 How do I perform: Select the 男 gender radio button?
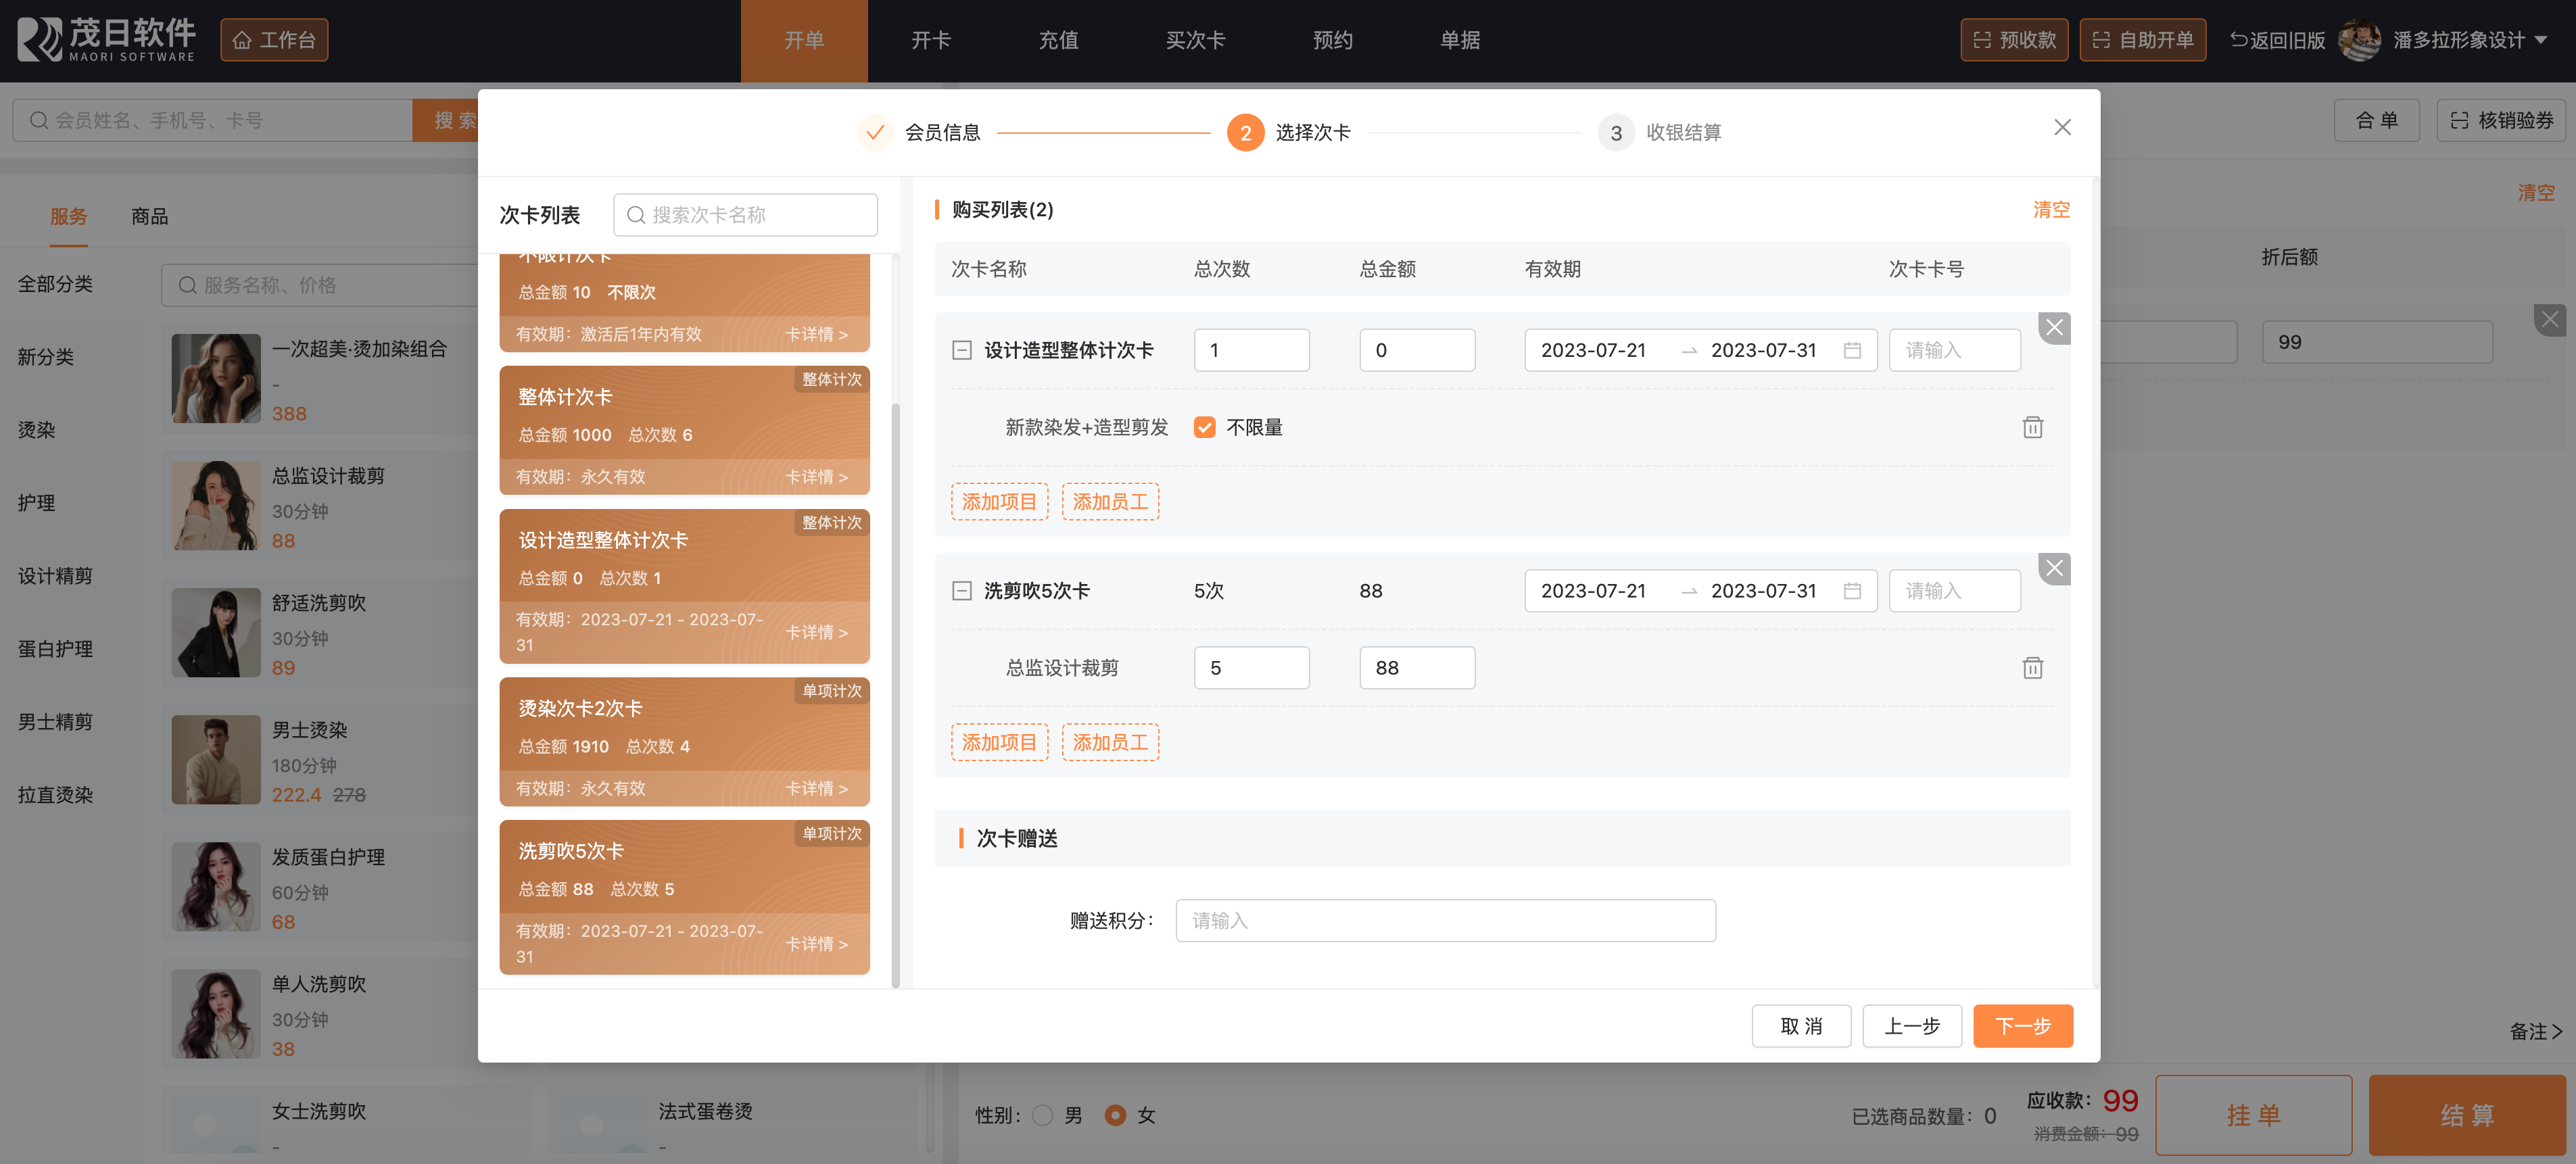(1042, 1115)
